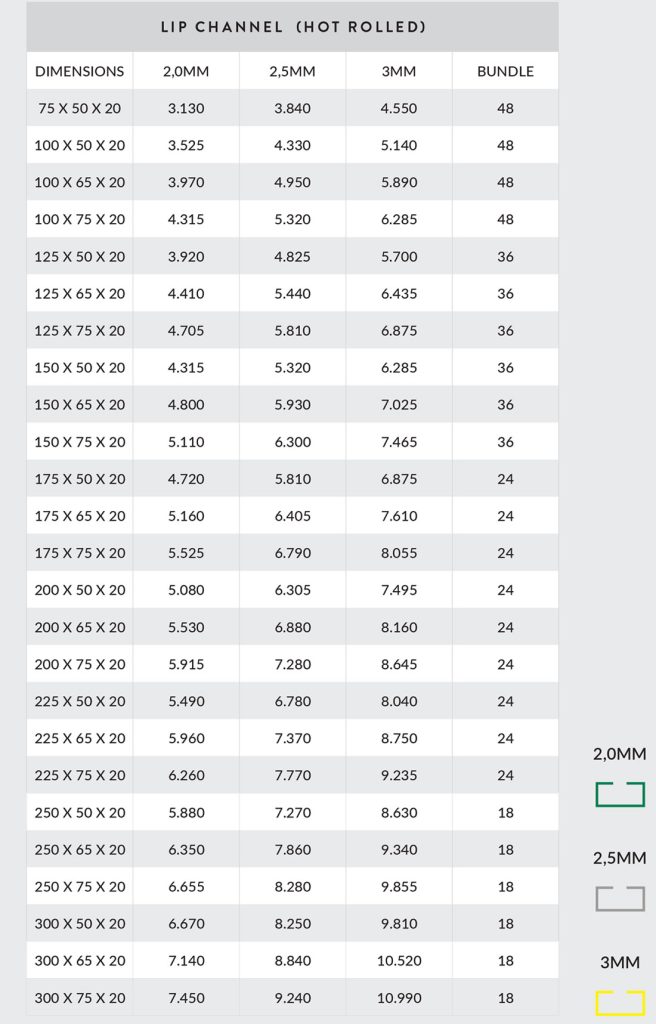This screenshot has width=656, height=1024.
Task: Click the 2,5MM column header
Action: [x=292, y=71]
